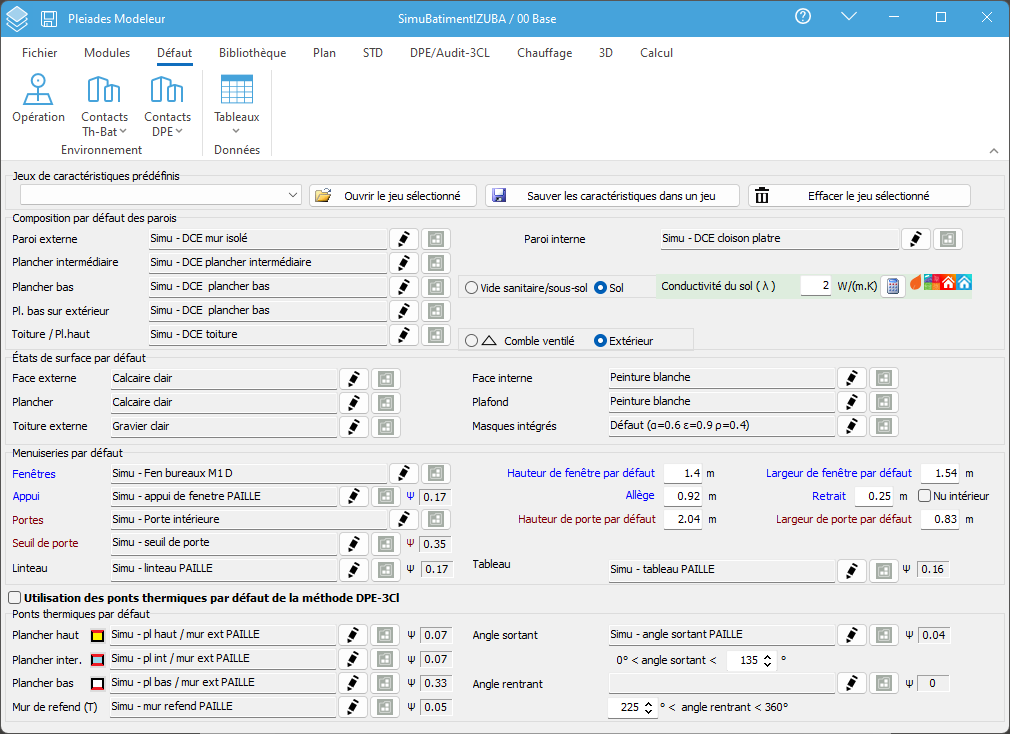Select Extérieur roof radio option
The image size is (1010, 734).
pyautogui.click(x=600, y=341)
